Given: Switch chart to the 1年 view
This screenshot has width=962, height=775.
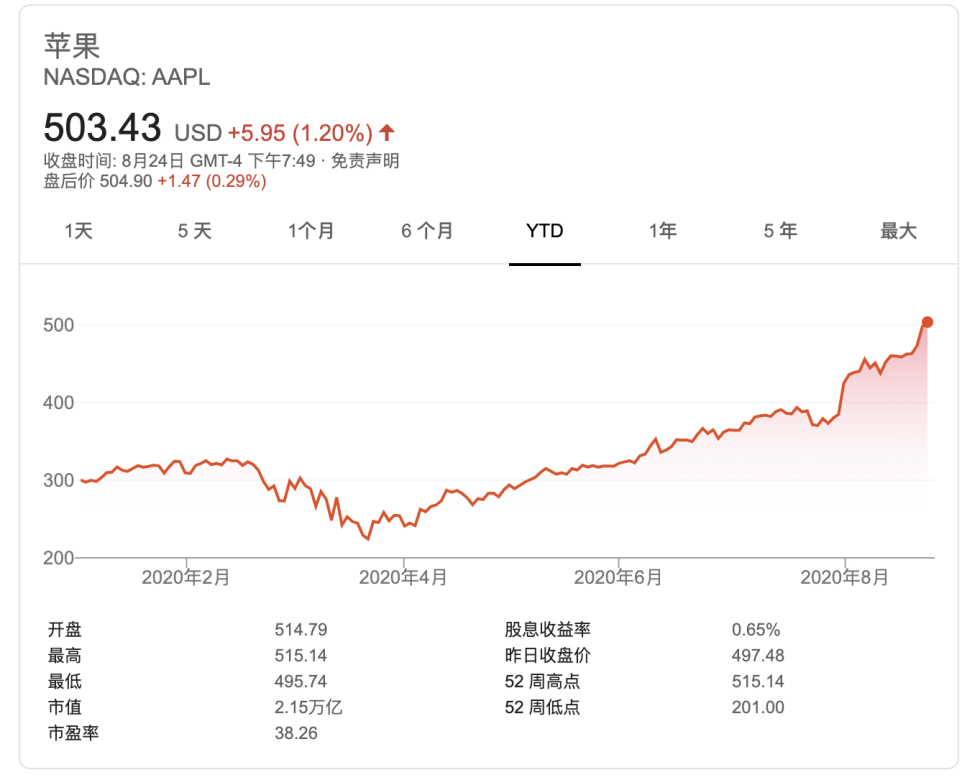Looking at the screenshot, I should pyautogui.click(x=662, y=231).
